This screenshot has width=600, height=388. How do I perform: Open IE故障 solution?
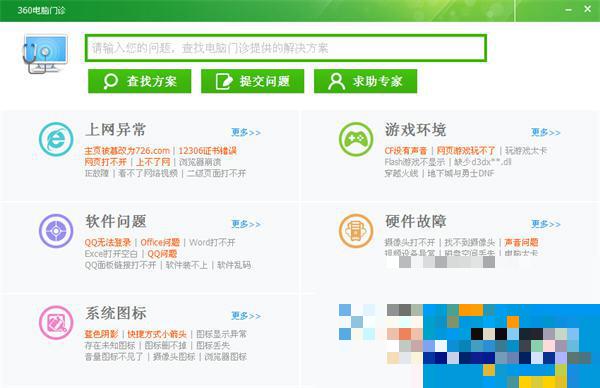(x=97, y=173)
